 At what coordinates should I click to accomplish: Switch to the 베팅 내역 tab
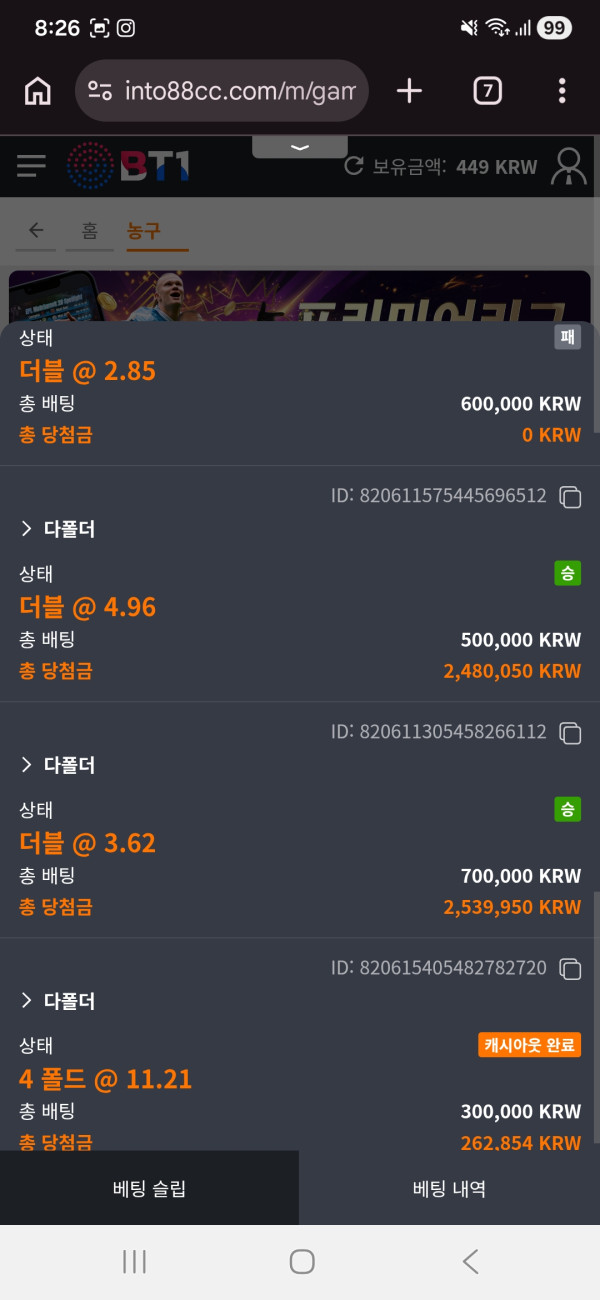click(x=449, y=1188)
